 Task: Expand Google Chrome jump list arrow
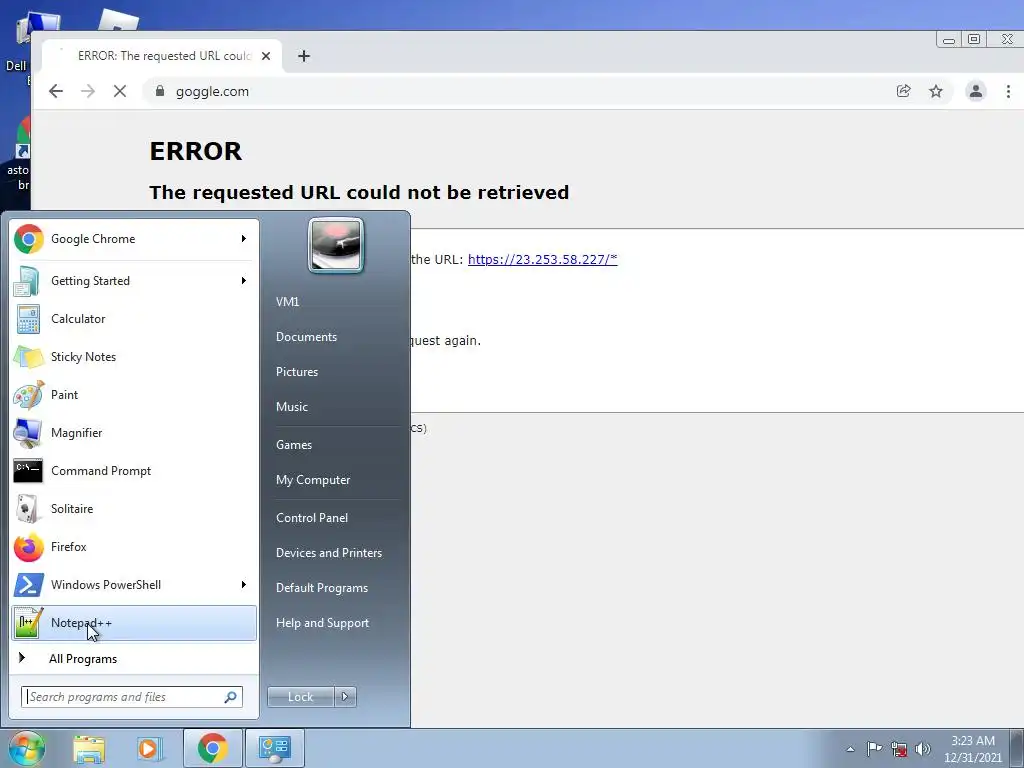[244, 239]
